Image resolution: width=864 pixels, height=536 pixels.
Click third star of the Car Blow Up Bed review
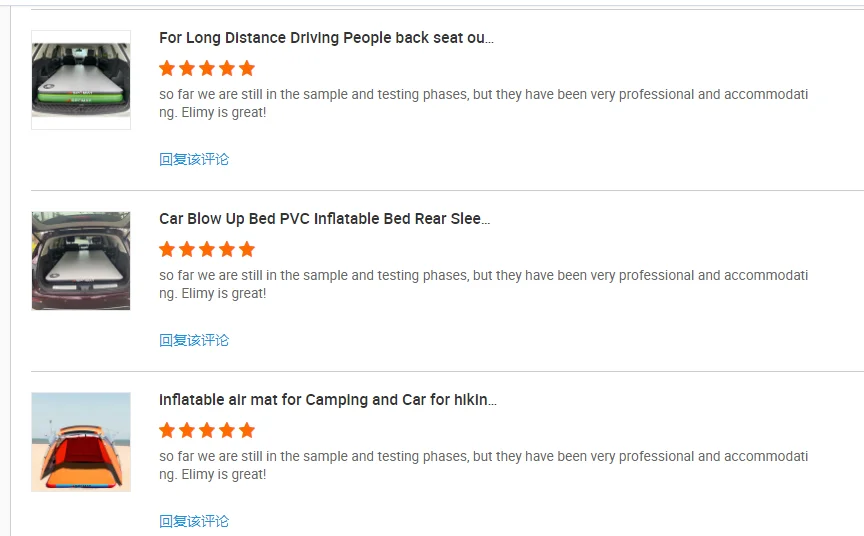coord(207,249)
